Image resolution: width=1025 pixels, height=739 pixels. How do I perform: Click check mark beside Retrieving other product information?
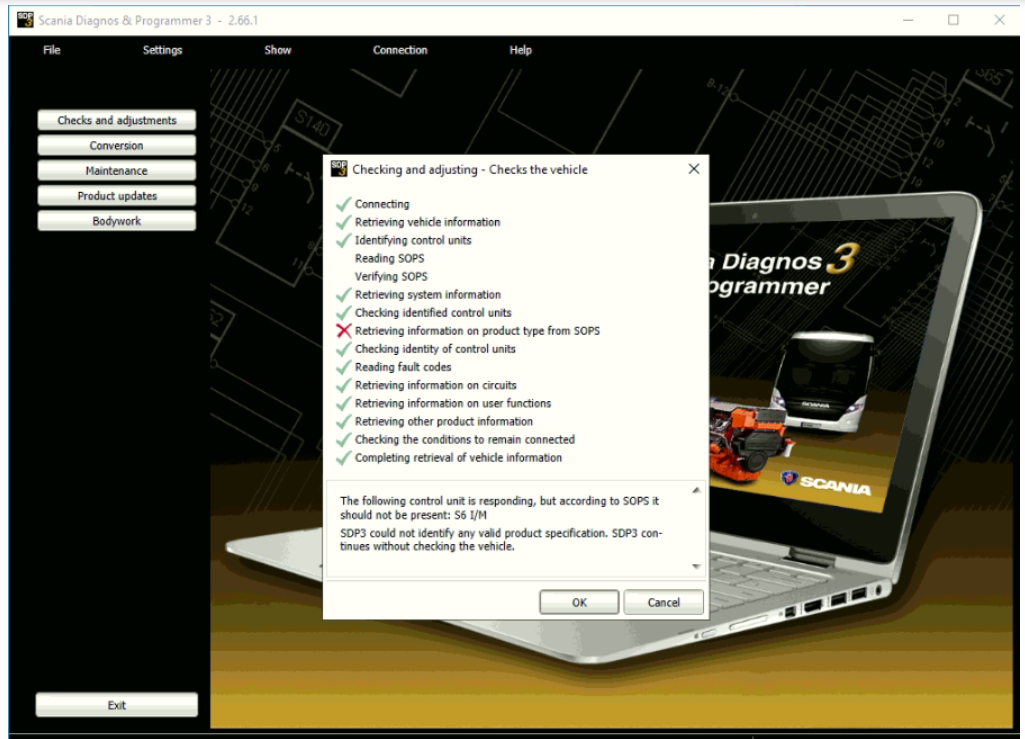click(x=344, y=422)
